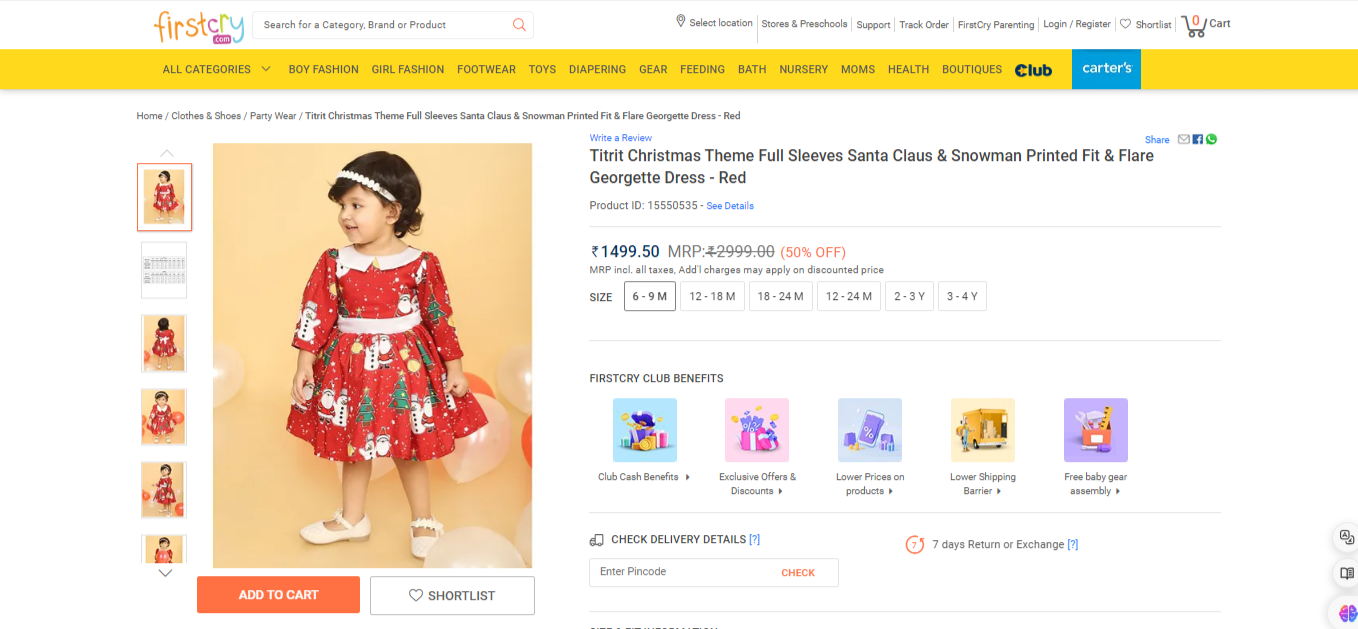
Task: Share product via WhatsApp icon
Action: tap(1211, 139)
